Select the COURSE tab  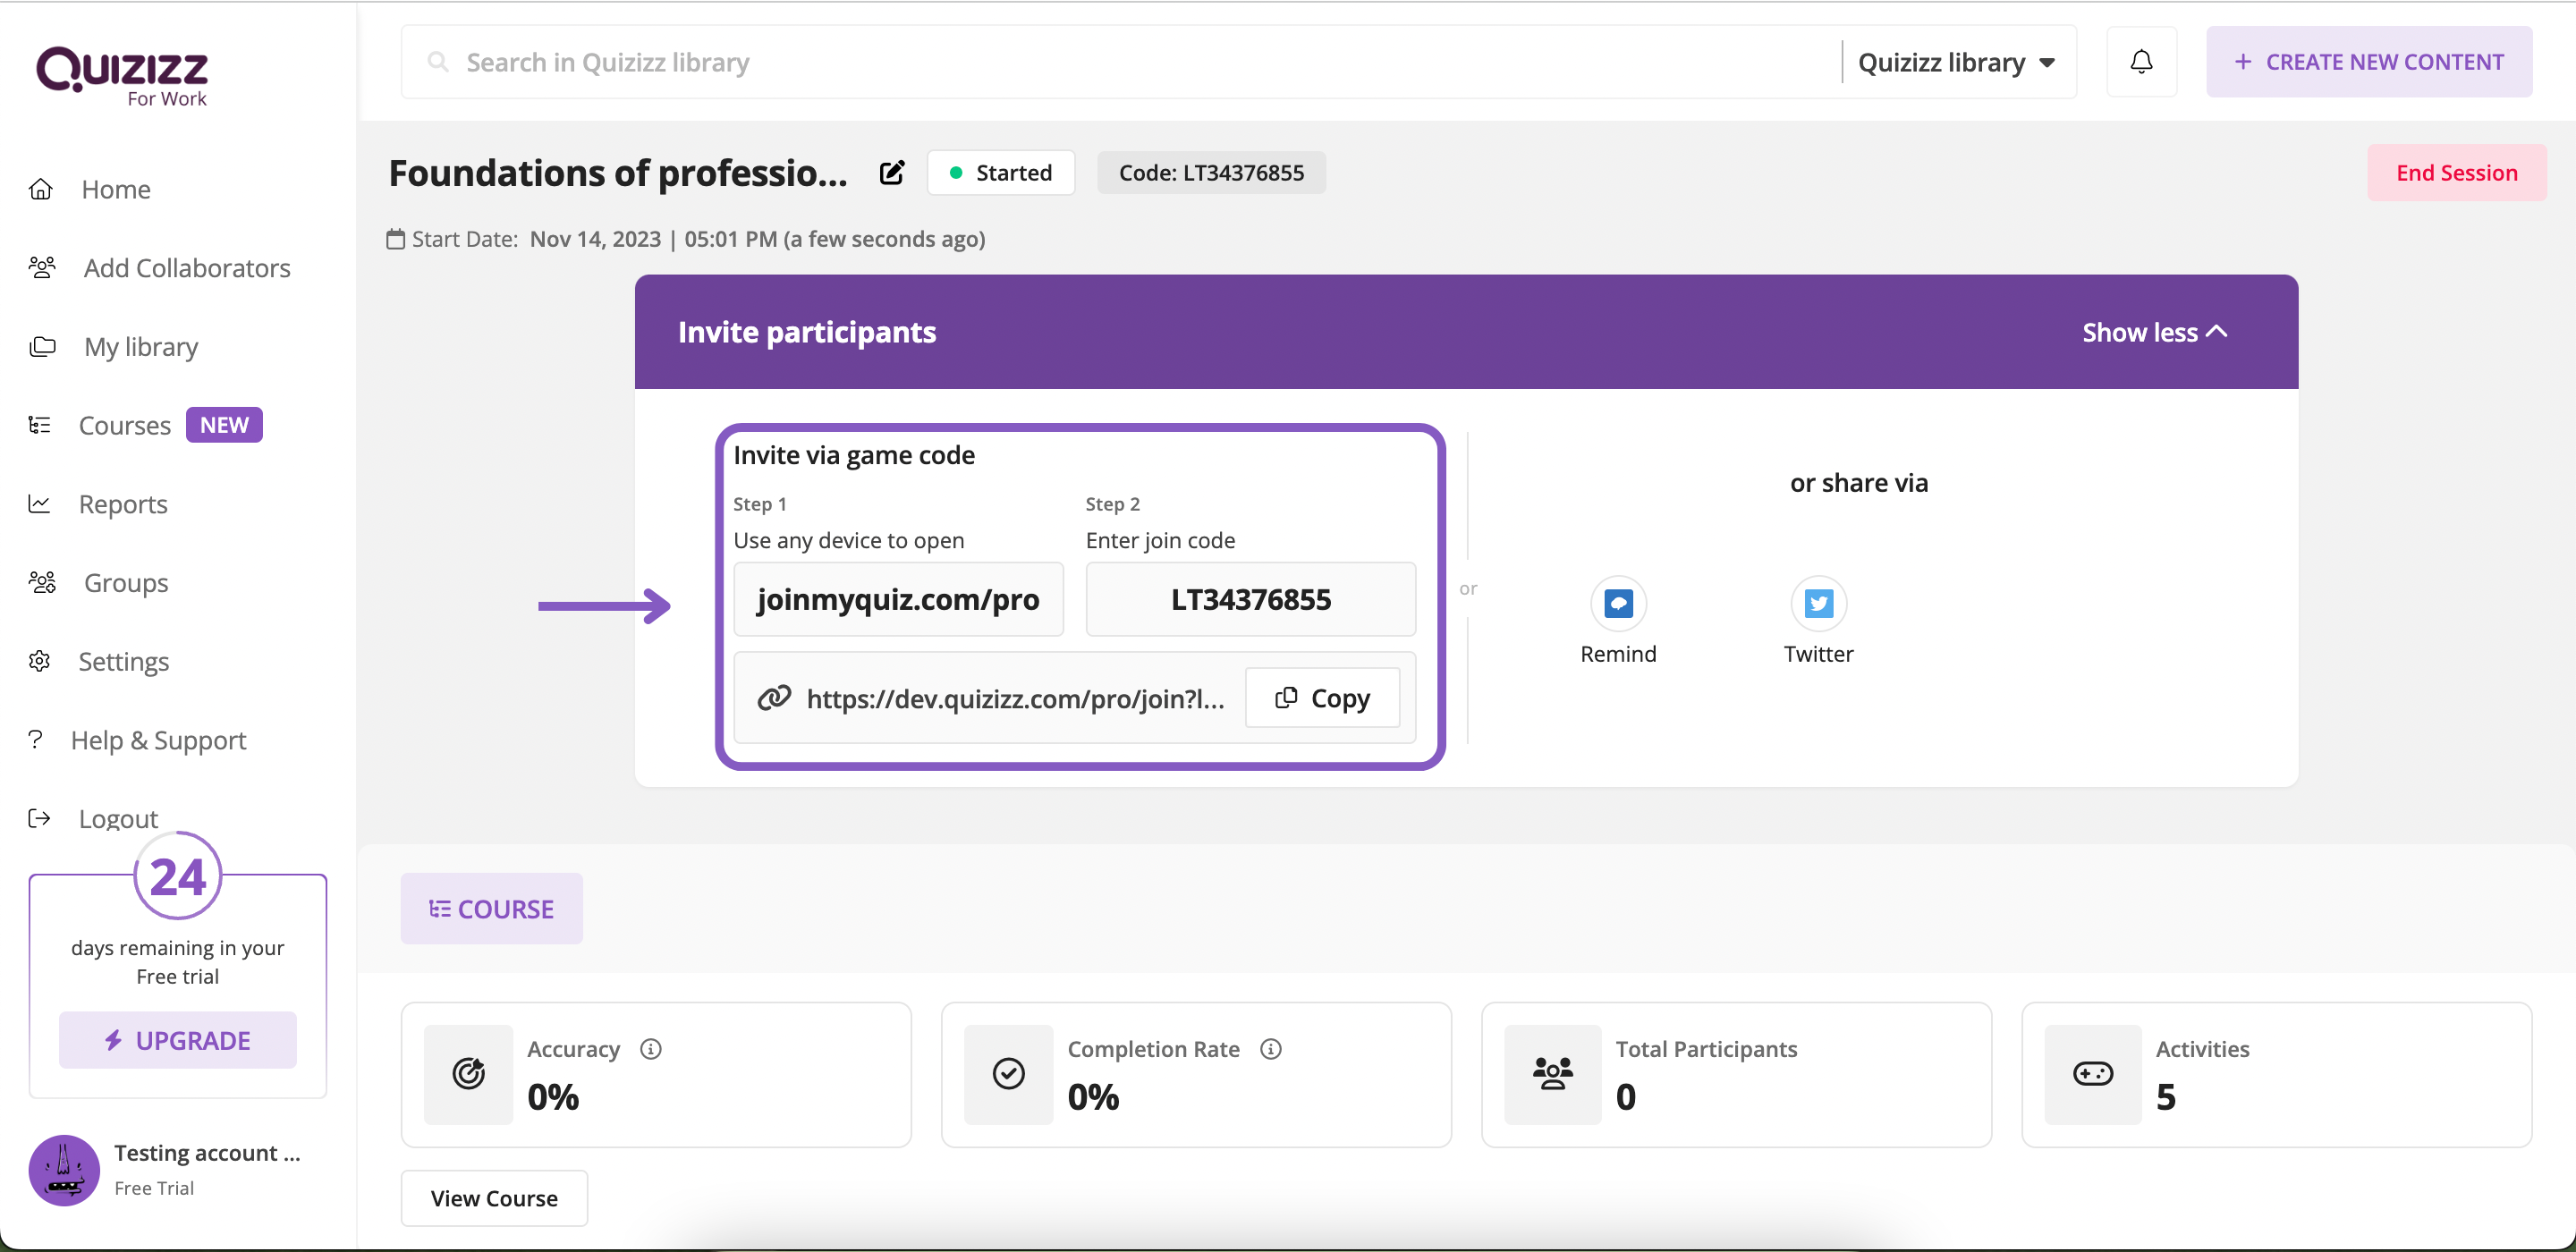click(491, 908)
